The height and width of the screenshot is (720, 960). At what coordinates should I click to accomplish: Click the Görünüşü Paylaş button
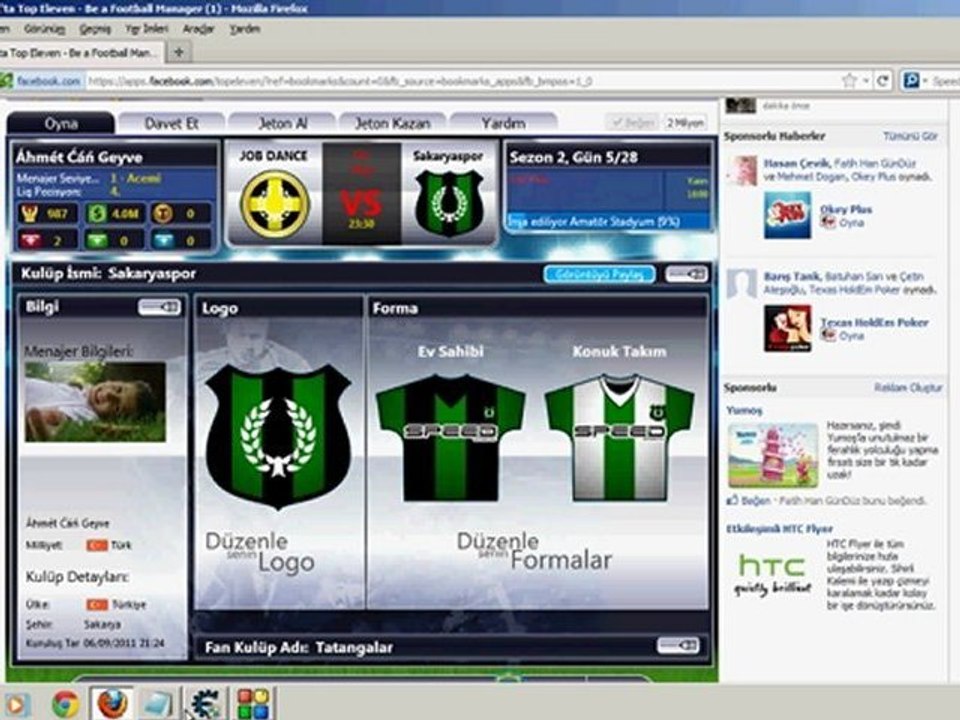[599, 274]
